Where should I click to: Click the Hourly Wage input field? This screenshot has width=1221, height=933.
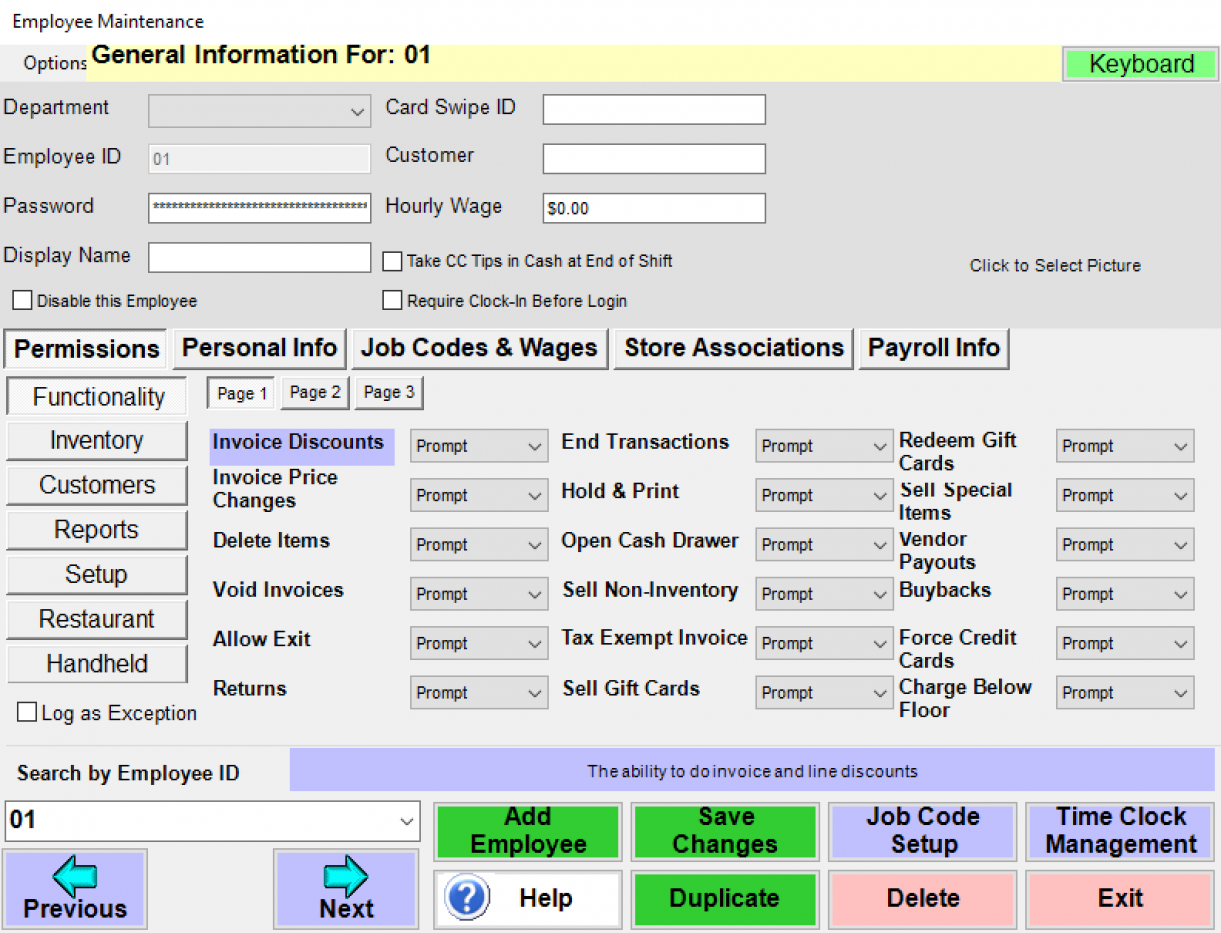click(x=653, y=208)
